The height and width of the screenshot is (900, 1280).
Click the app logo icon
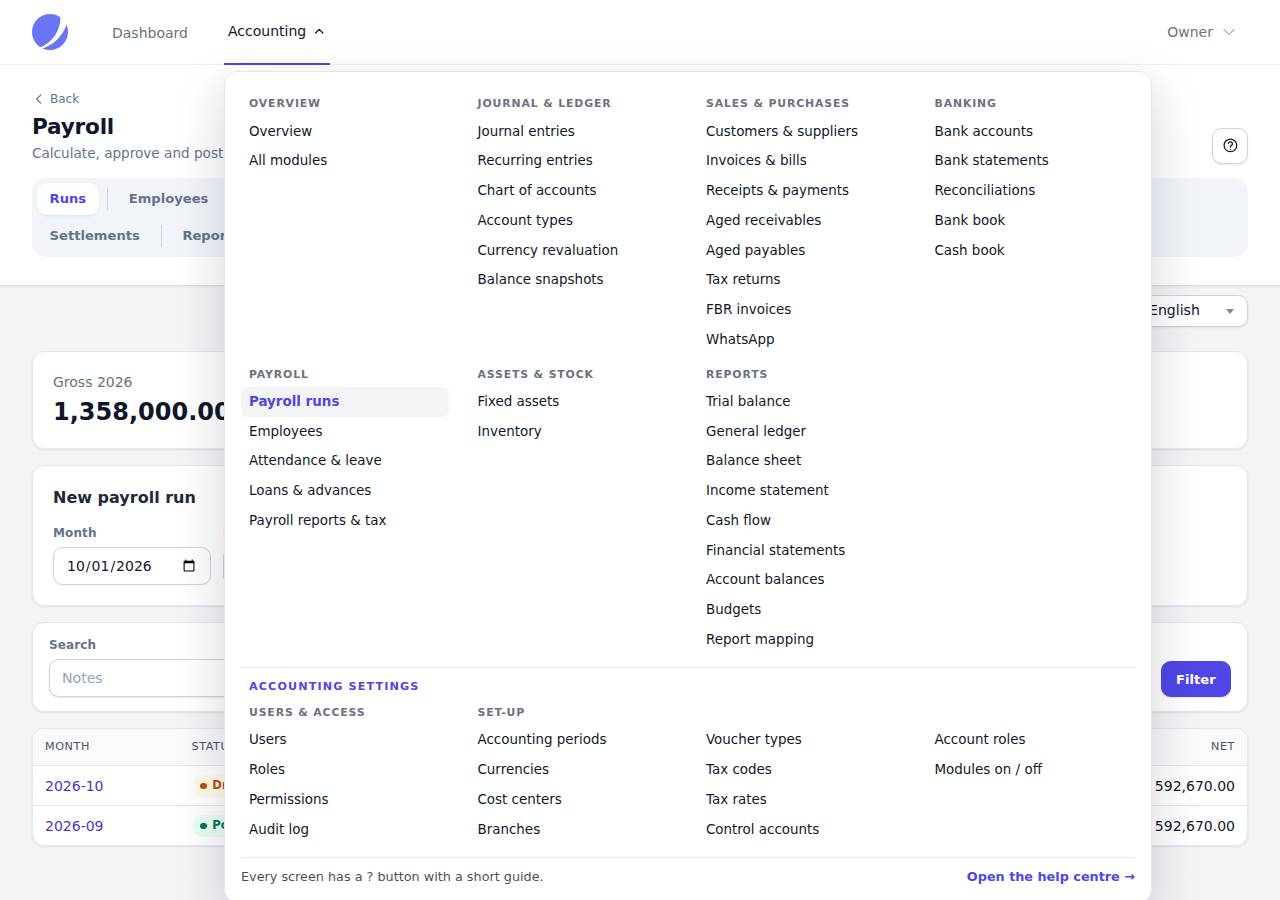pyautogui.click(x=50, y=32)
